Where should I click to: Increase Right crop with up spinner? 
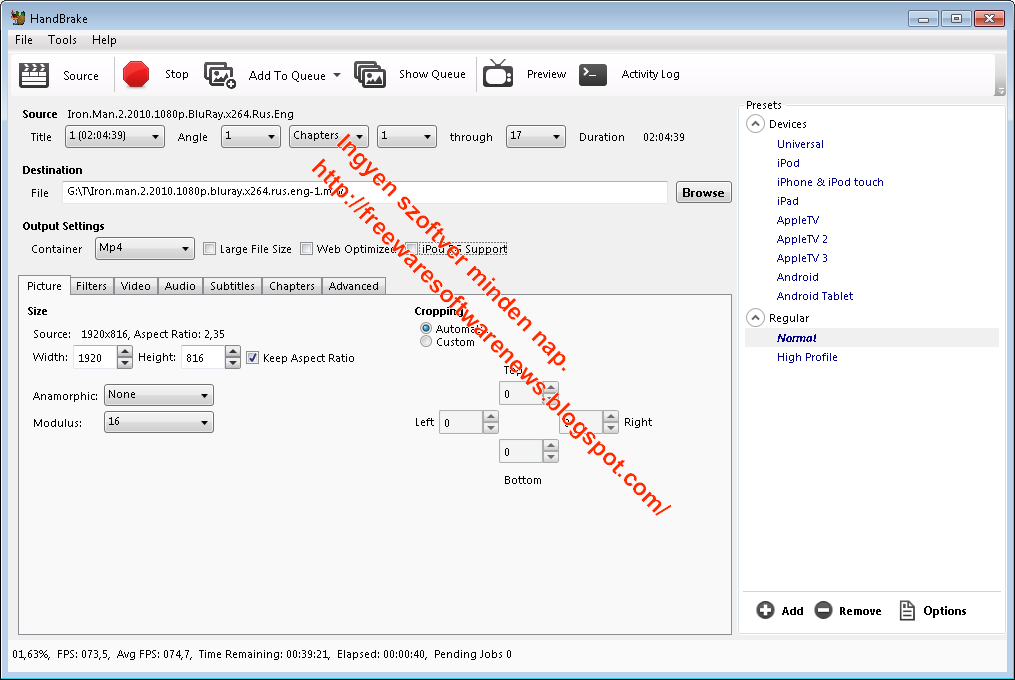(x=611, y=416)
